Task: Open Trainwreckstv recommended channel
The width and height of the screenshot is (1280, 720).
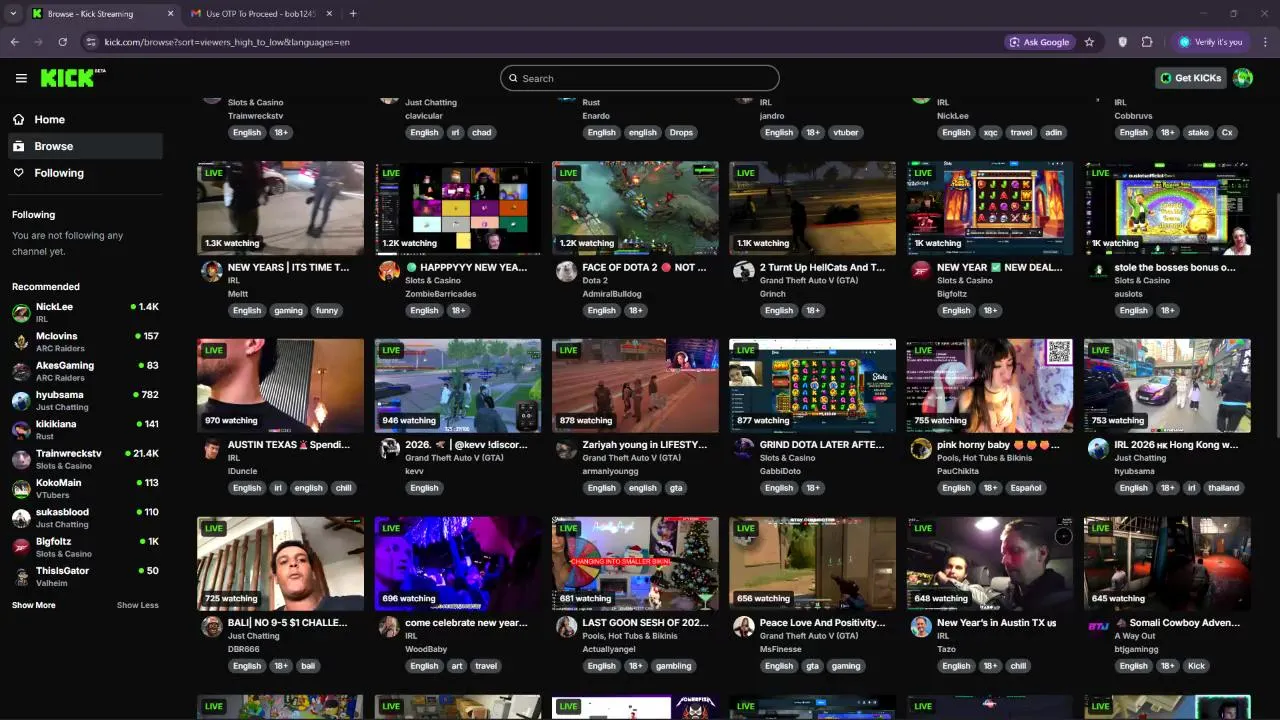Action: click(x=85, y=459)
